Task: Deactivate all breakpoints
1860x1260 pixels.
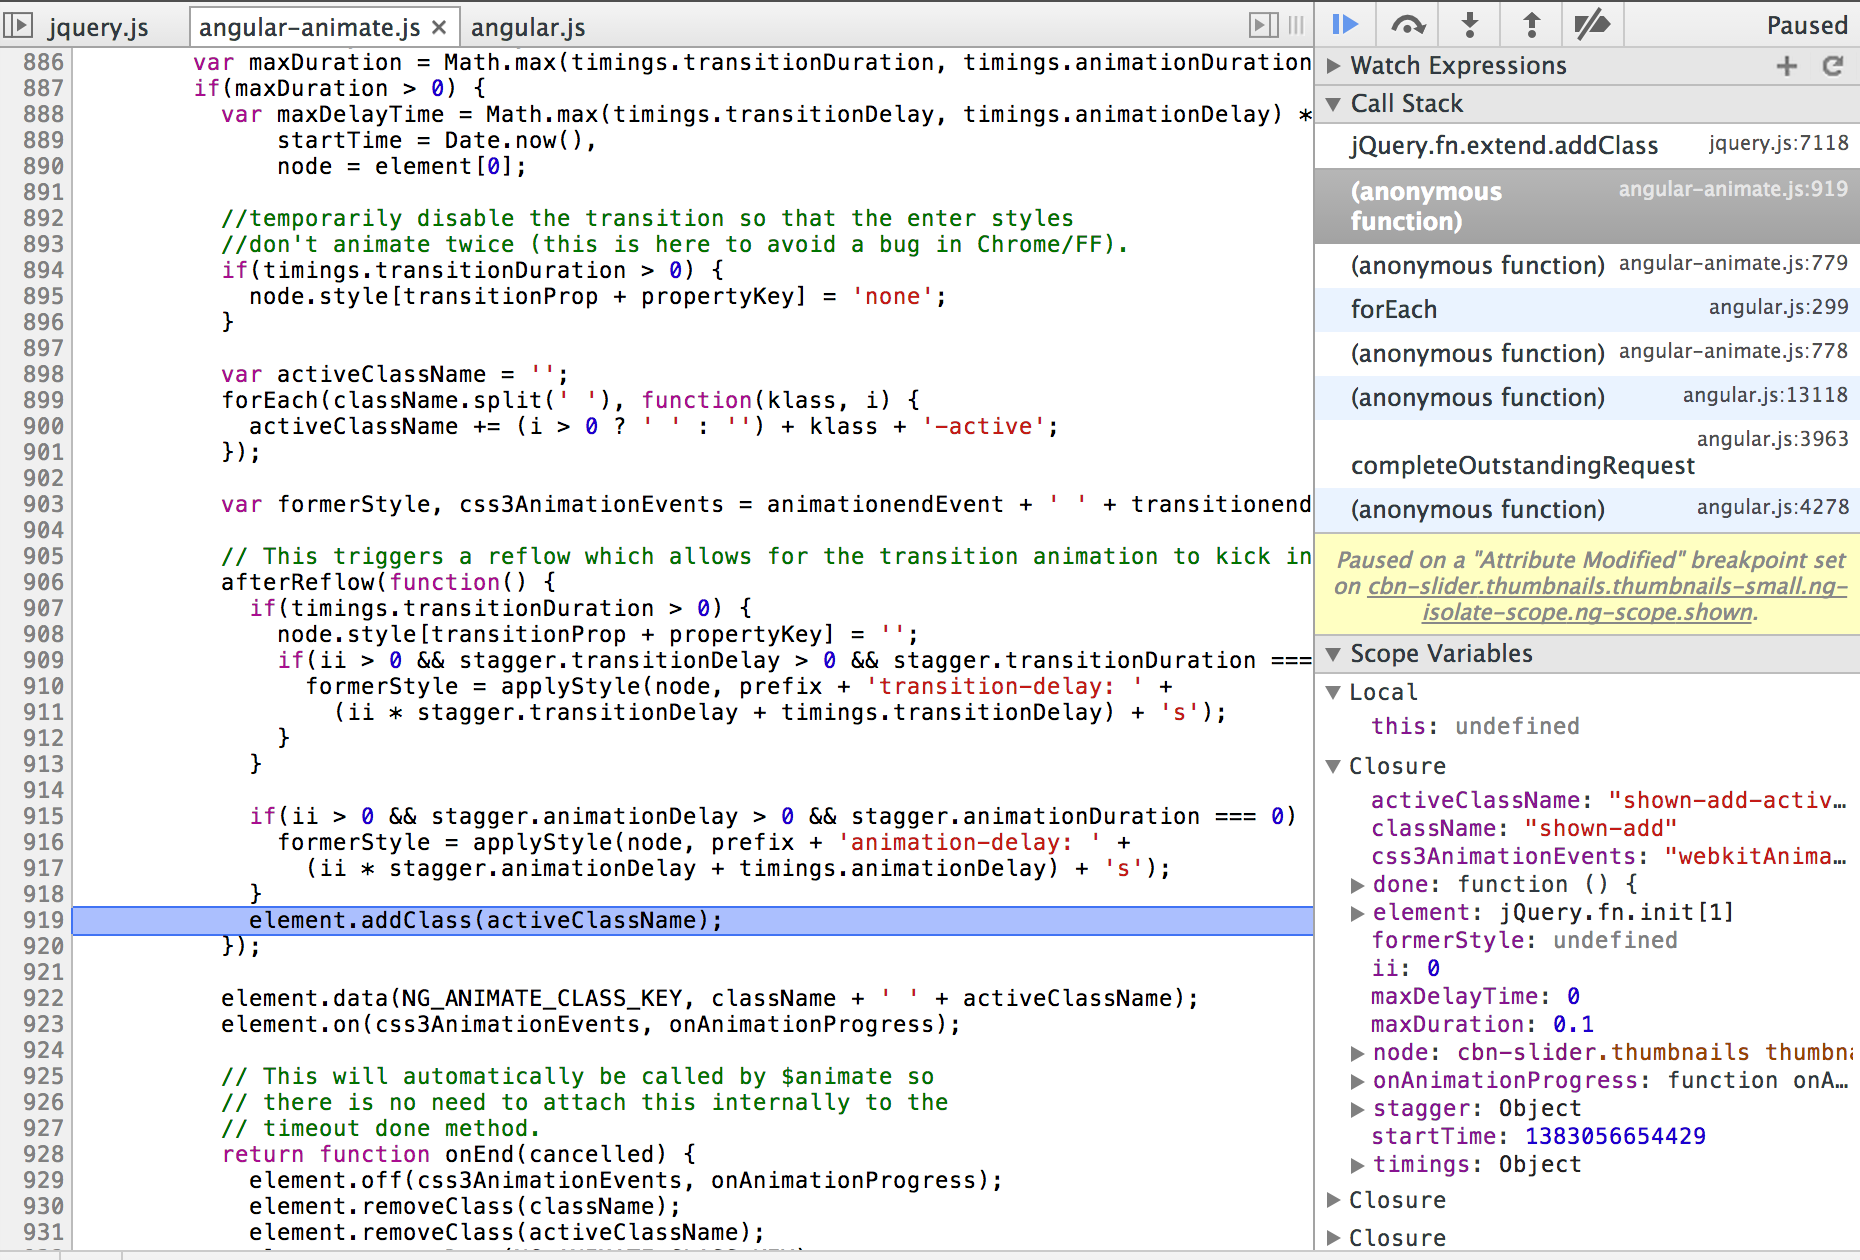Action: (x=1592, y=24)
